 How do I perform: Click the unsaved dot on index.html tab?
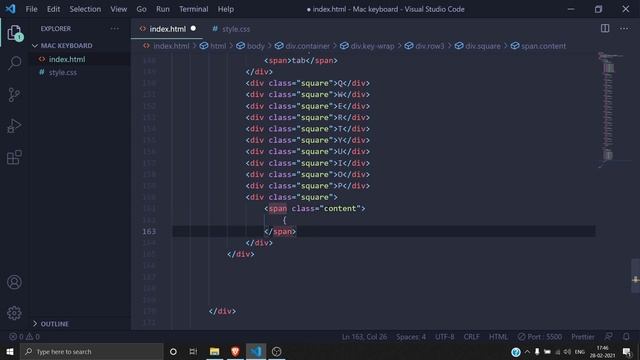coord(193,29)
